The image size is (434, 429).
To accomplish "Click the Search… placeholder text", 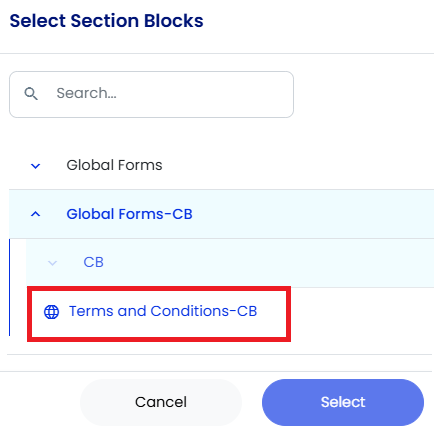I will coord(87,93).
